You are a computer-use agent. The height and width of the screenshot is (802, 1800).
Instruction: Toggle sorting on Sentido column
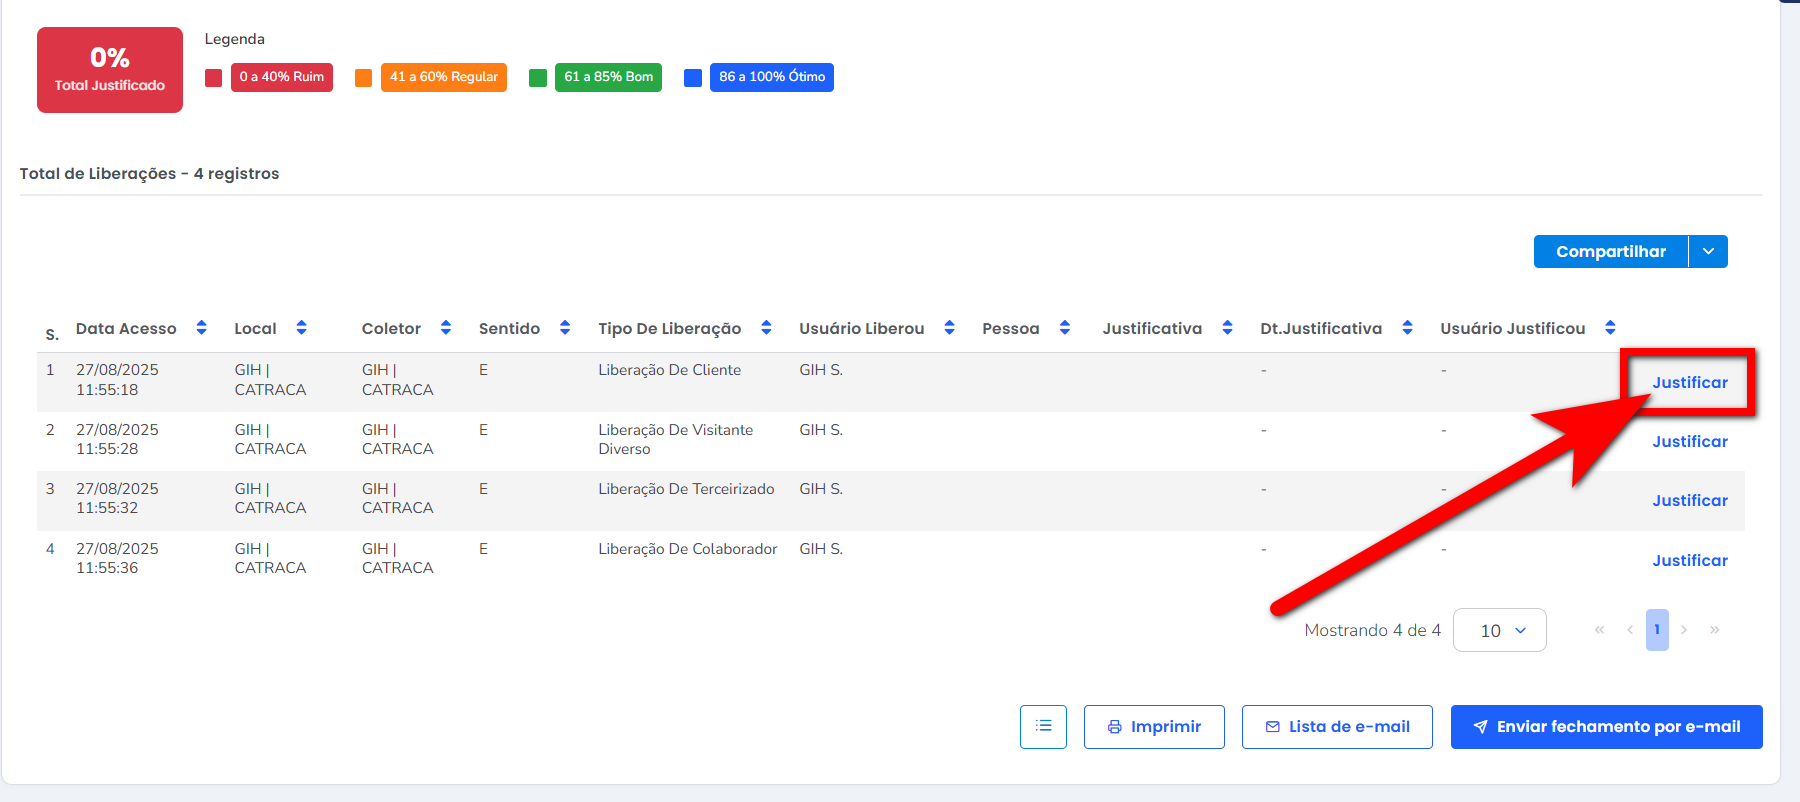[x=564, y=328]
